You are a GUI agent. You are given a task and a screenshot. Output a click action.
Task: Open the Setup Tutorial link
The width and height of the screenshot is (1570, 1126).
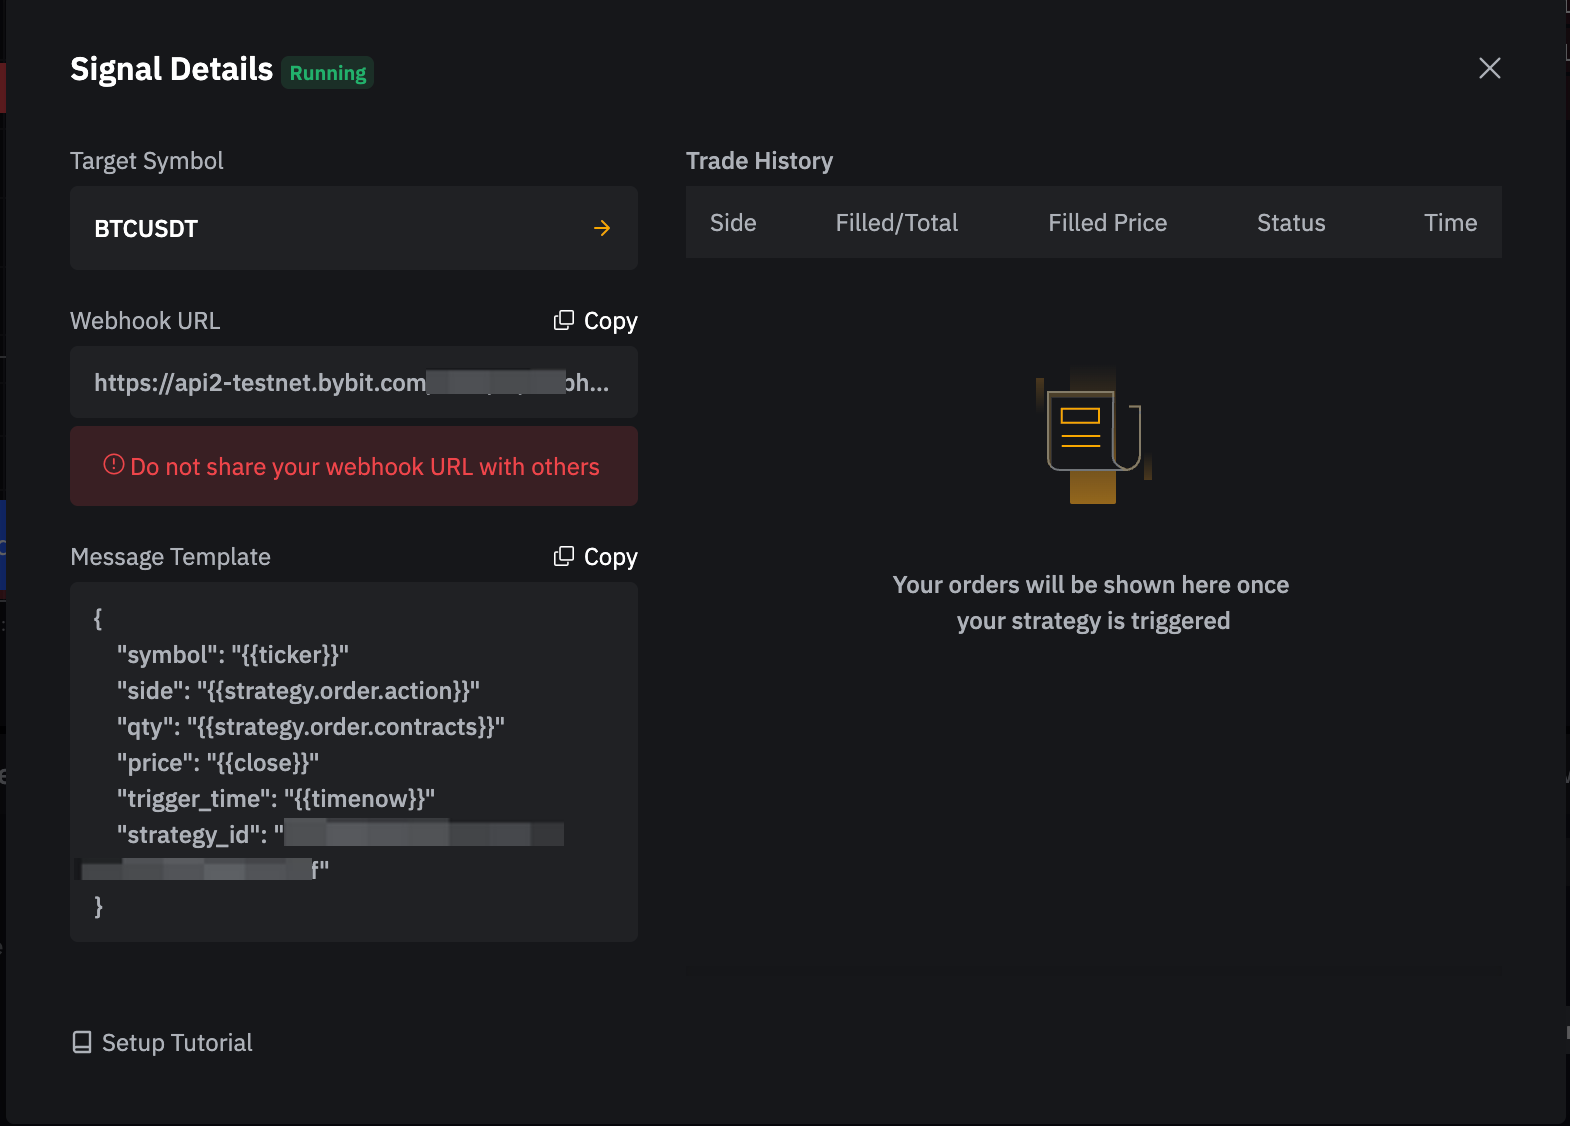click(x=177, y=1043)
